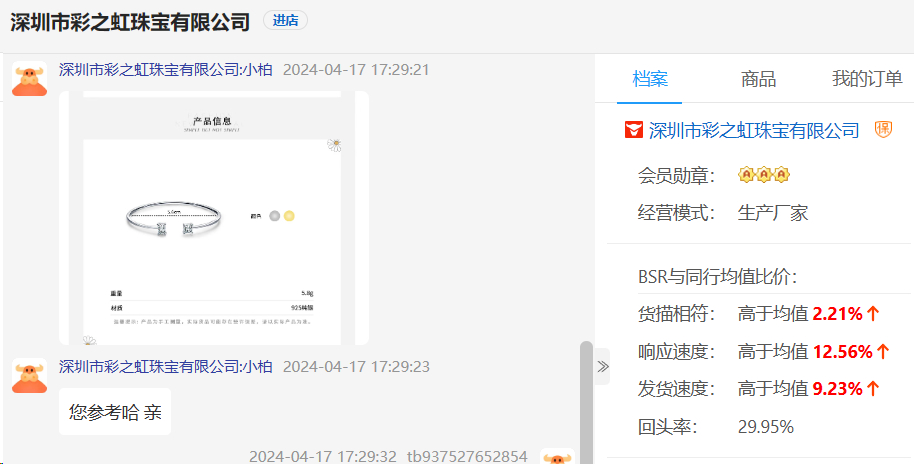
Task: Click the gold member medal badges
Action: pos(764,174)
